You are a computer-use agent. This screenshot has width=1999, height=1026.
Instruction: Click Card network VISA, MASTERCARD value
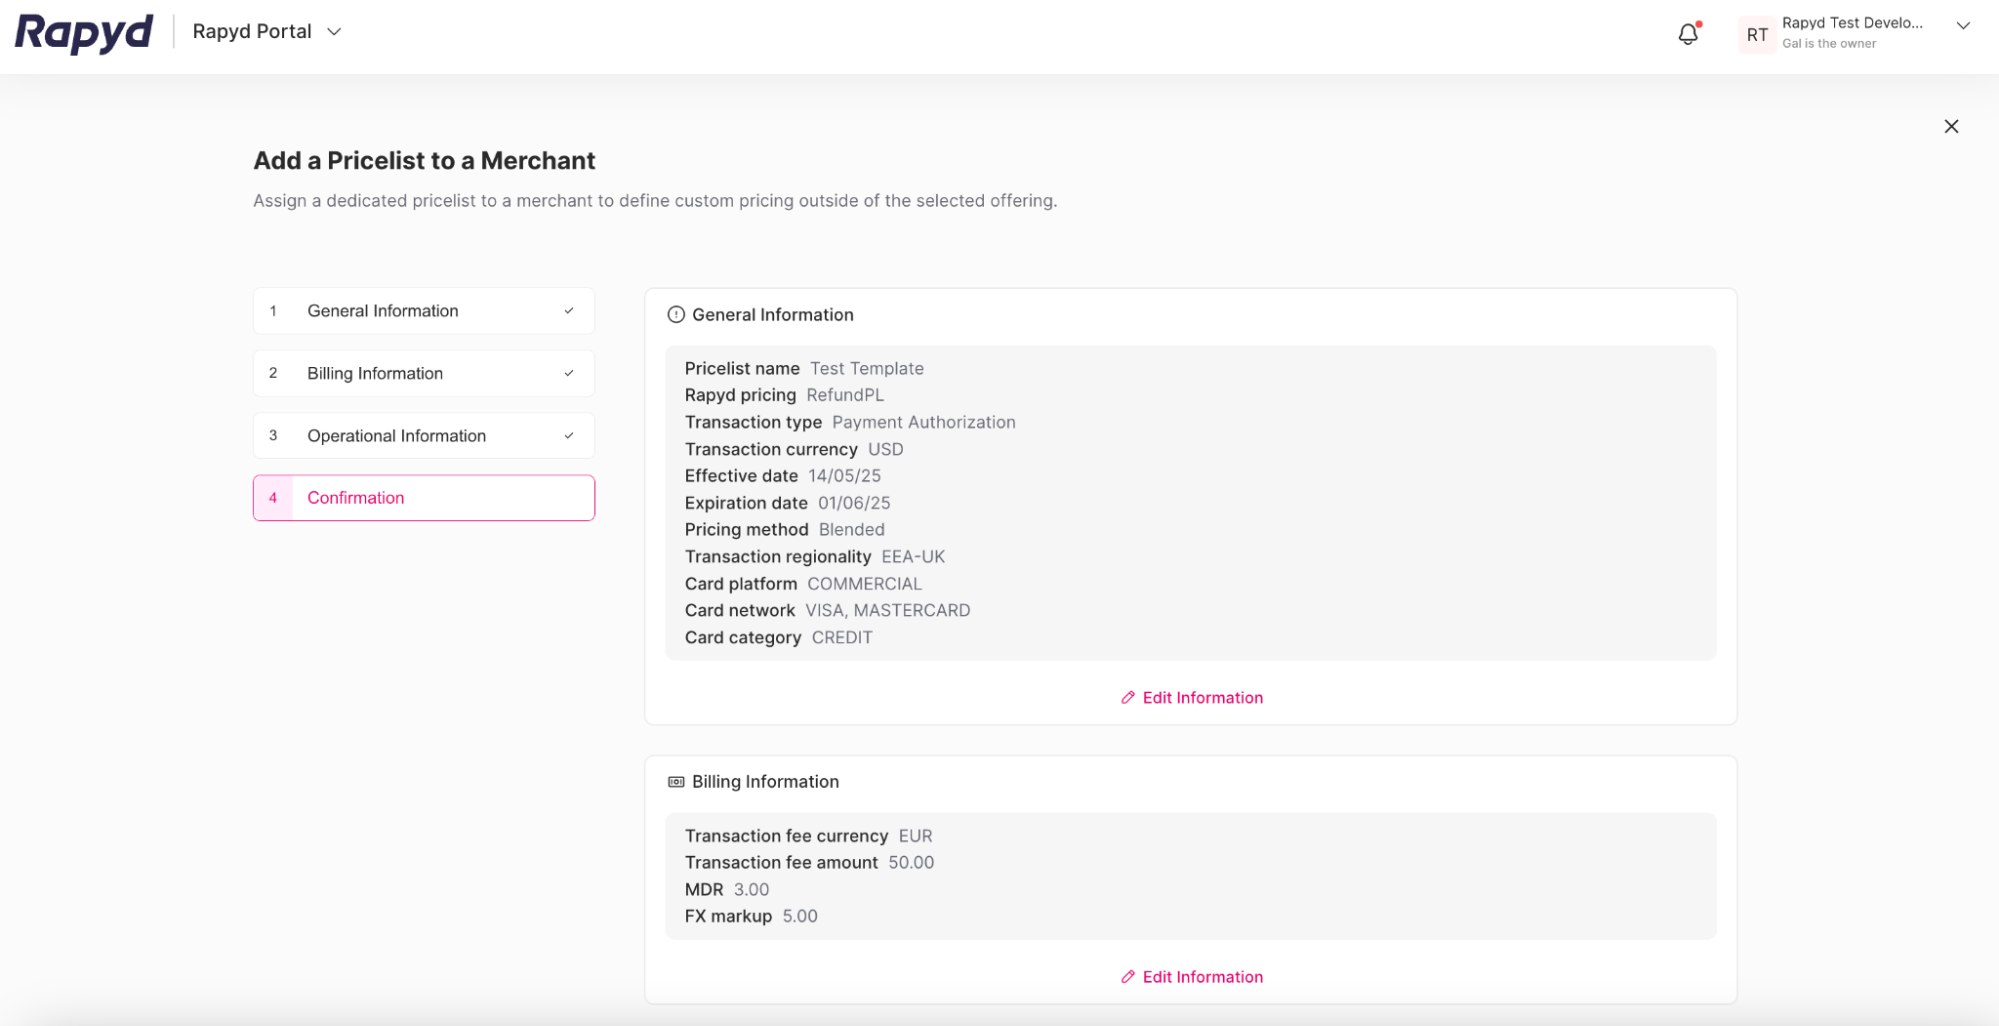tap(888, 611)
